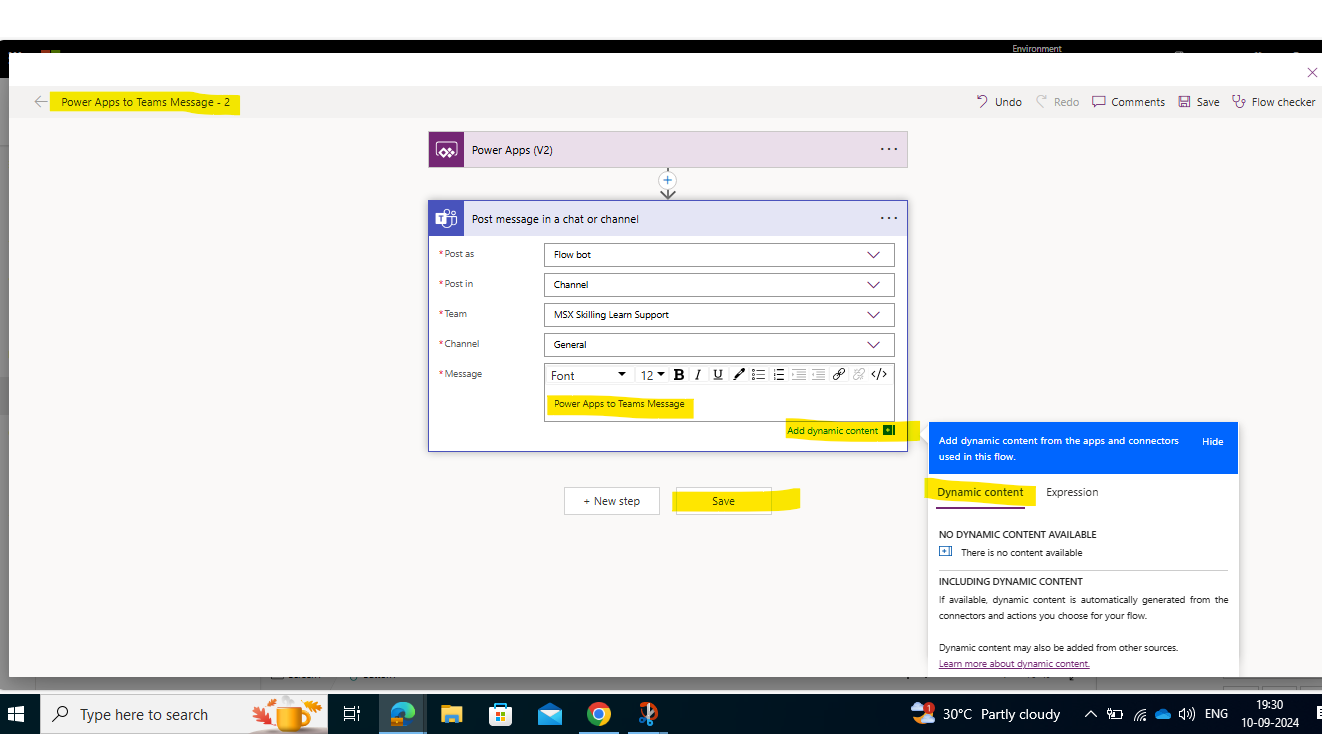The height and width of the screenshot is (734, 1322).
Task: Toggle underline formatting
Action: (x=718, y=375)
